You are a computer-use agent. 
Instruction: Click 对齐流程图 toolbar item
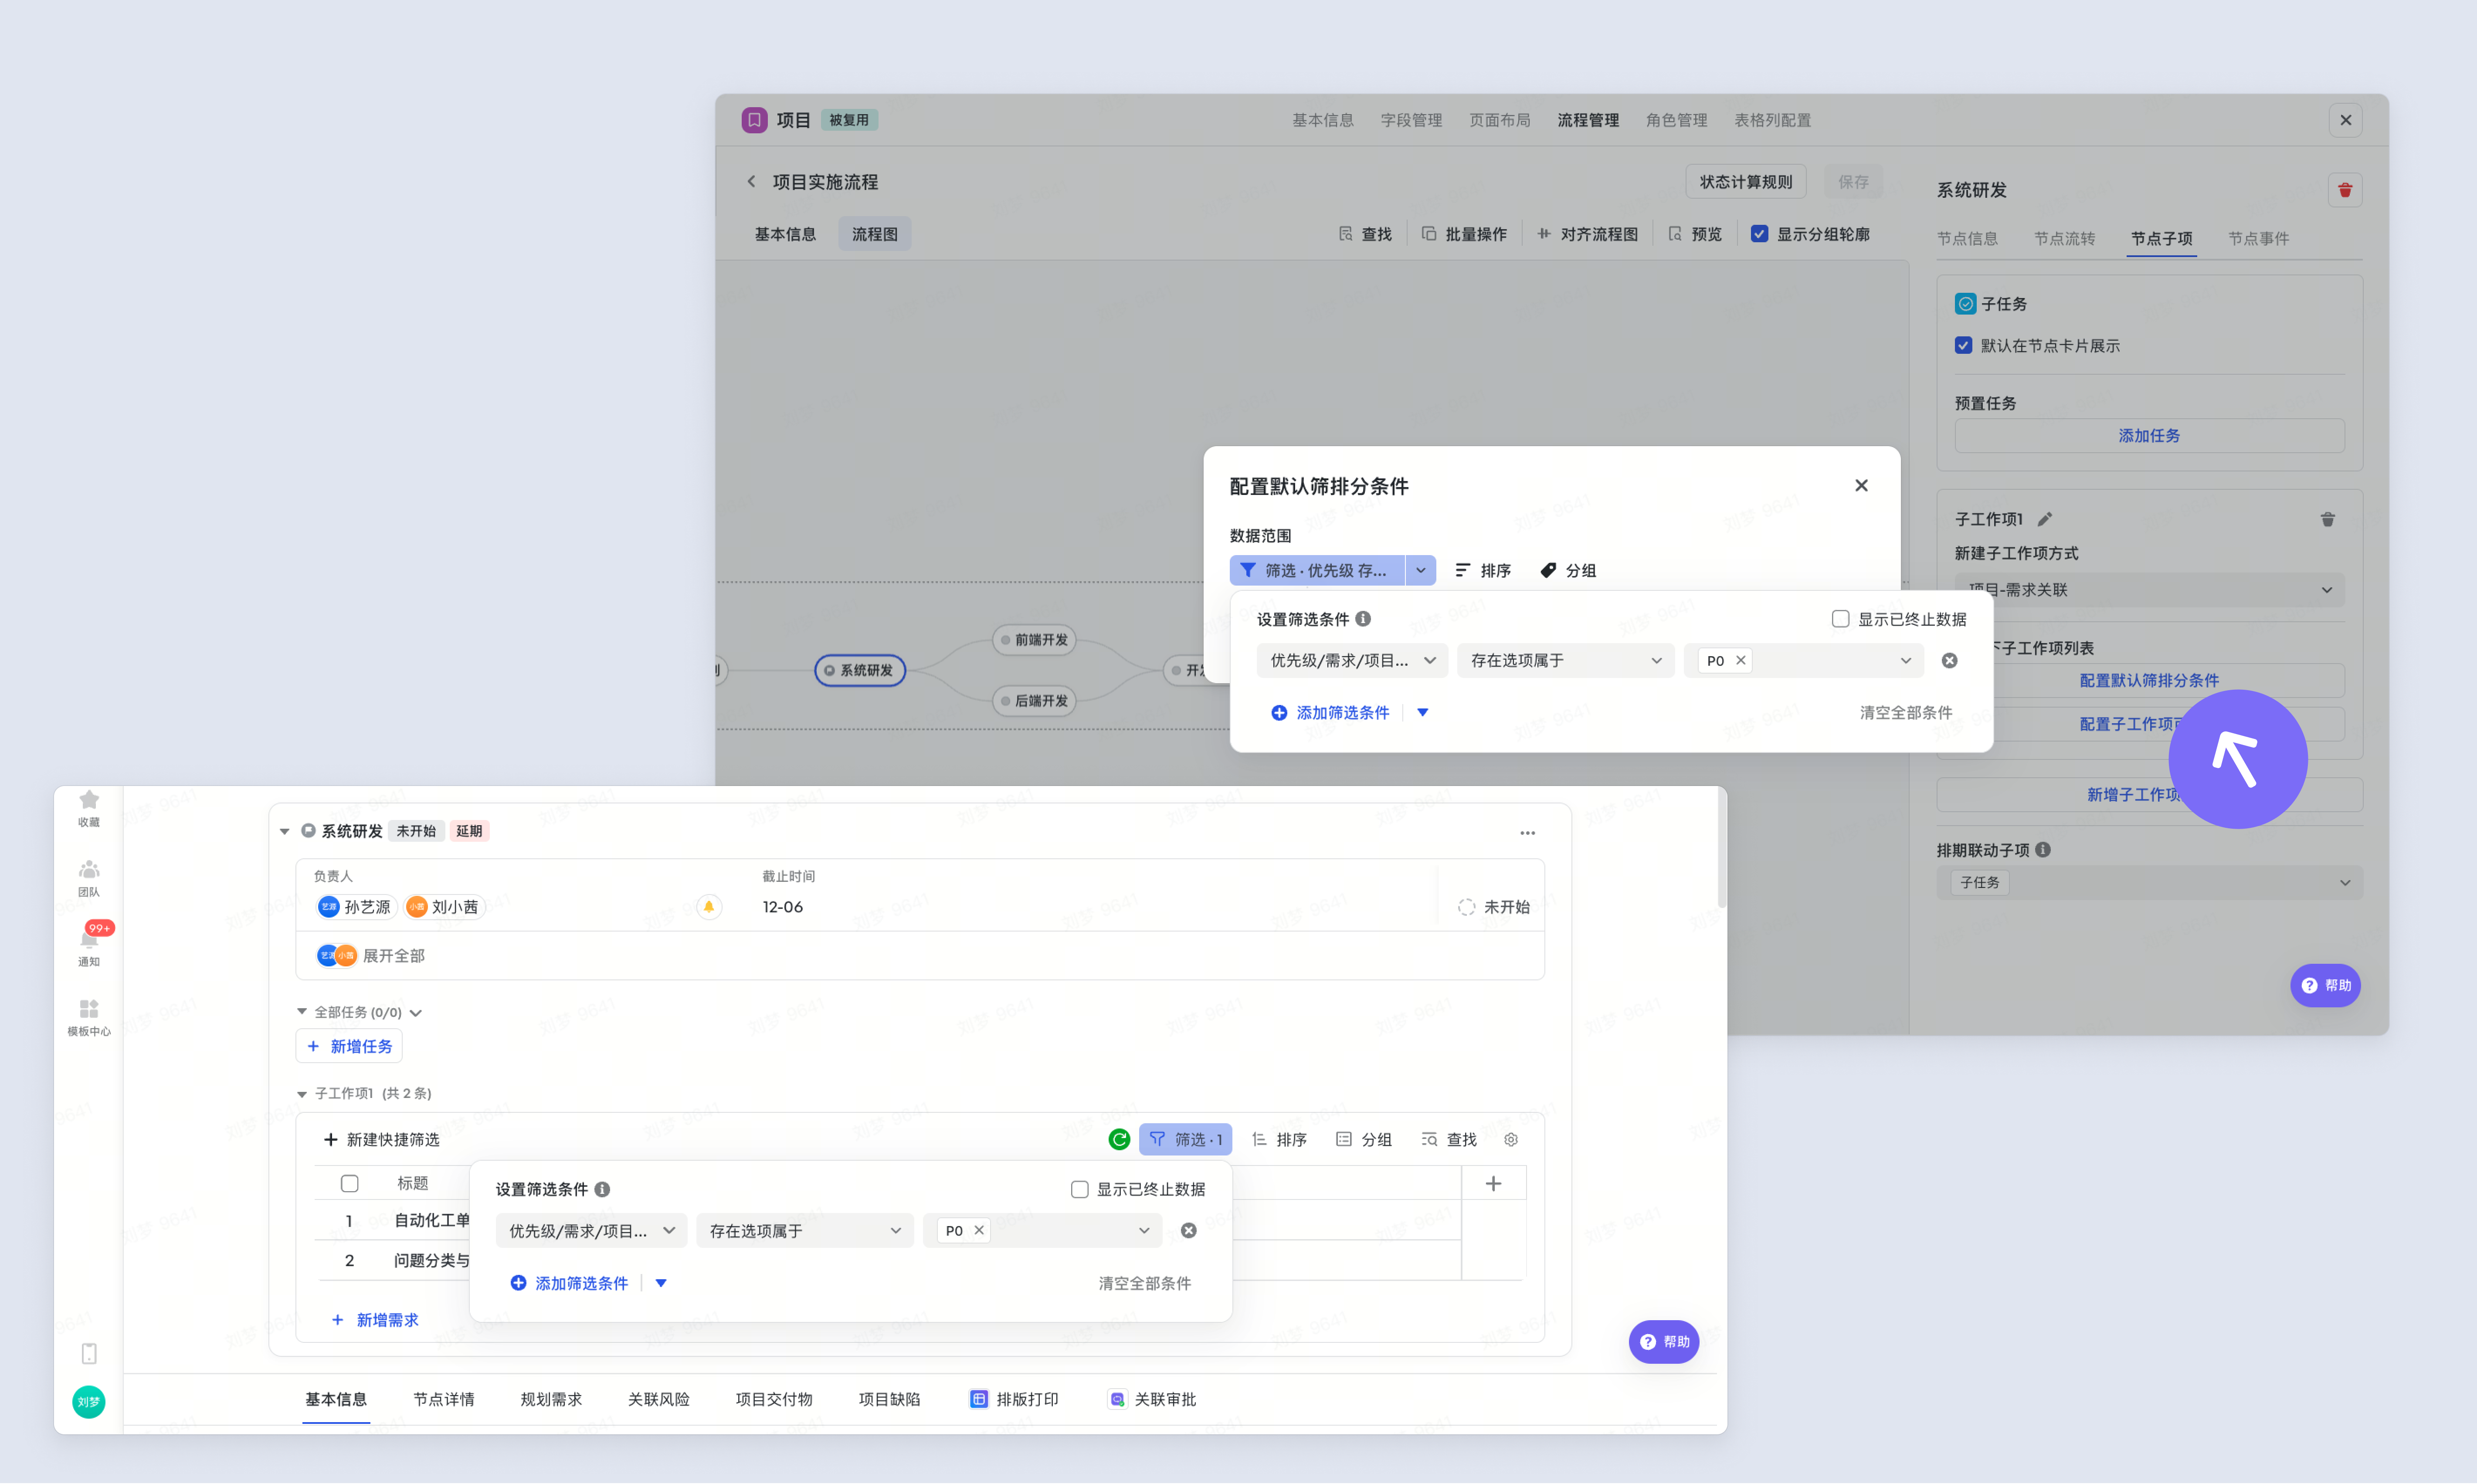tap(1588, 234)
